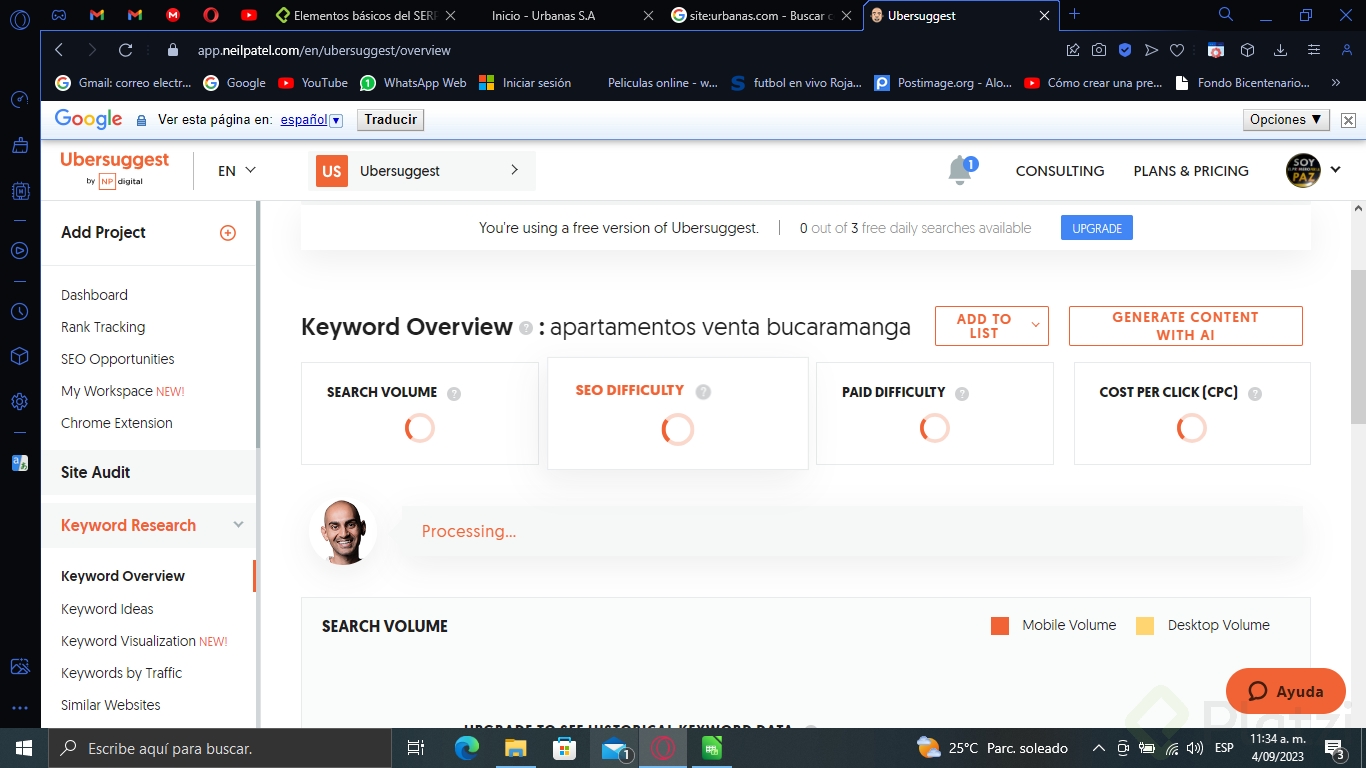The image size is (1366, 768).
Task: Open Microsoft Edge from the taskbar
Action: 467,748
